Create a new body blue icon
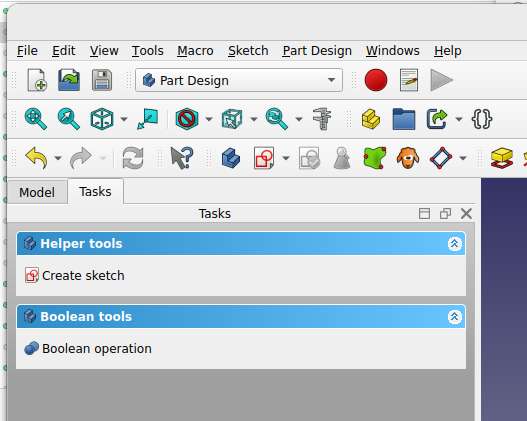 [x=231, y=158]
